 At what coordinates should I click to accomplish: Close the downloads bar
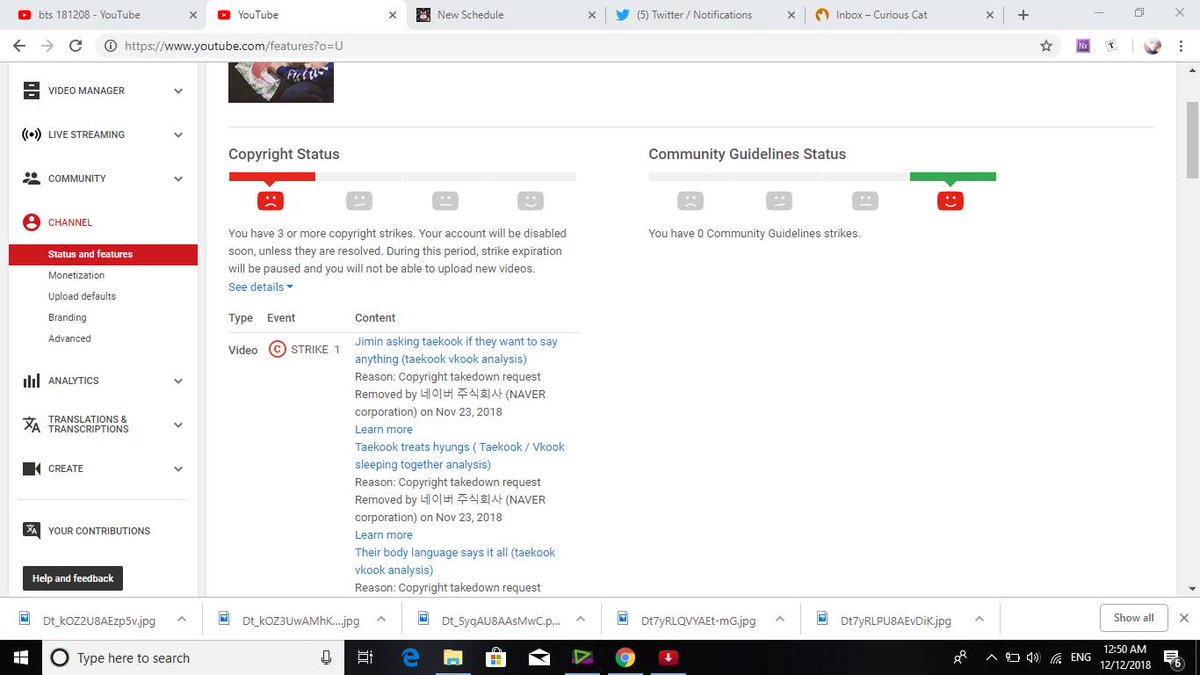coord(1184,618)
